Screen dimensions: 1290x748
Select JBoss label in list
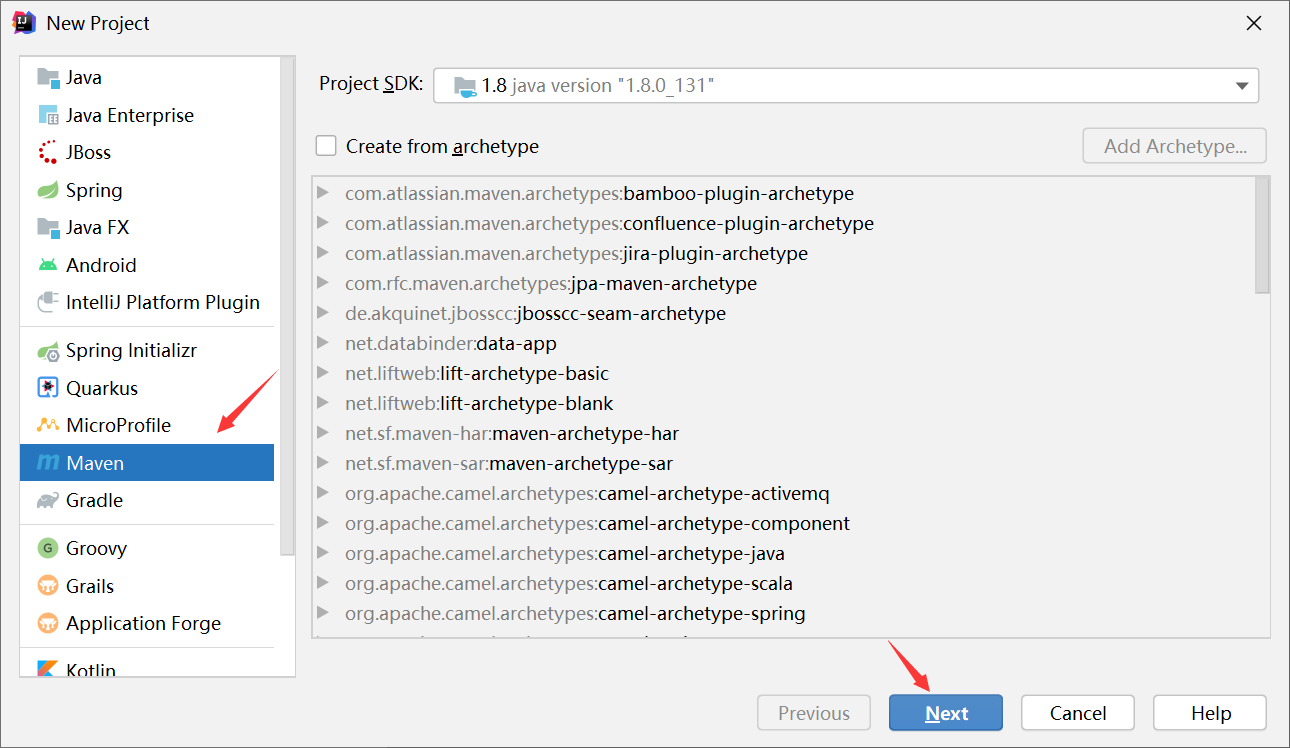tap(88, 153)
